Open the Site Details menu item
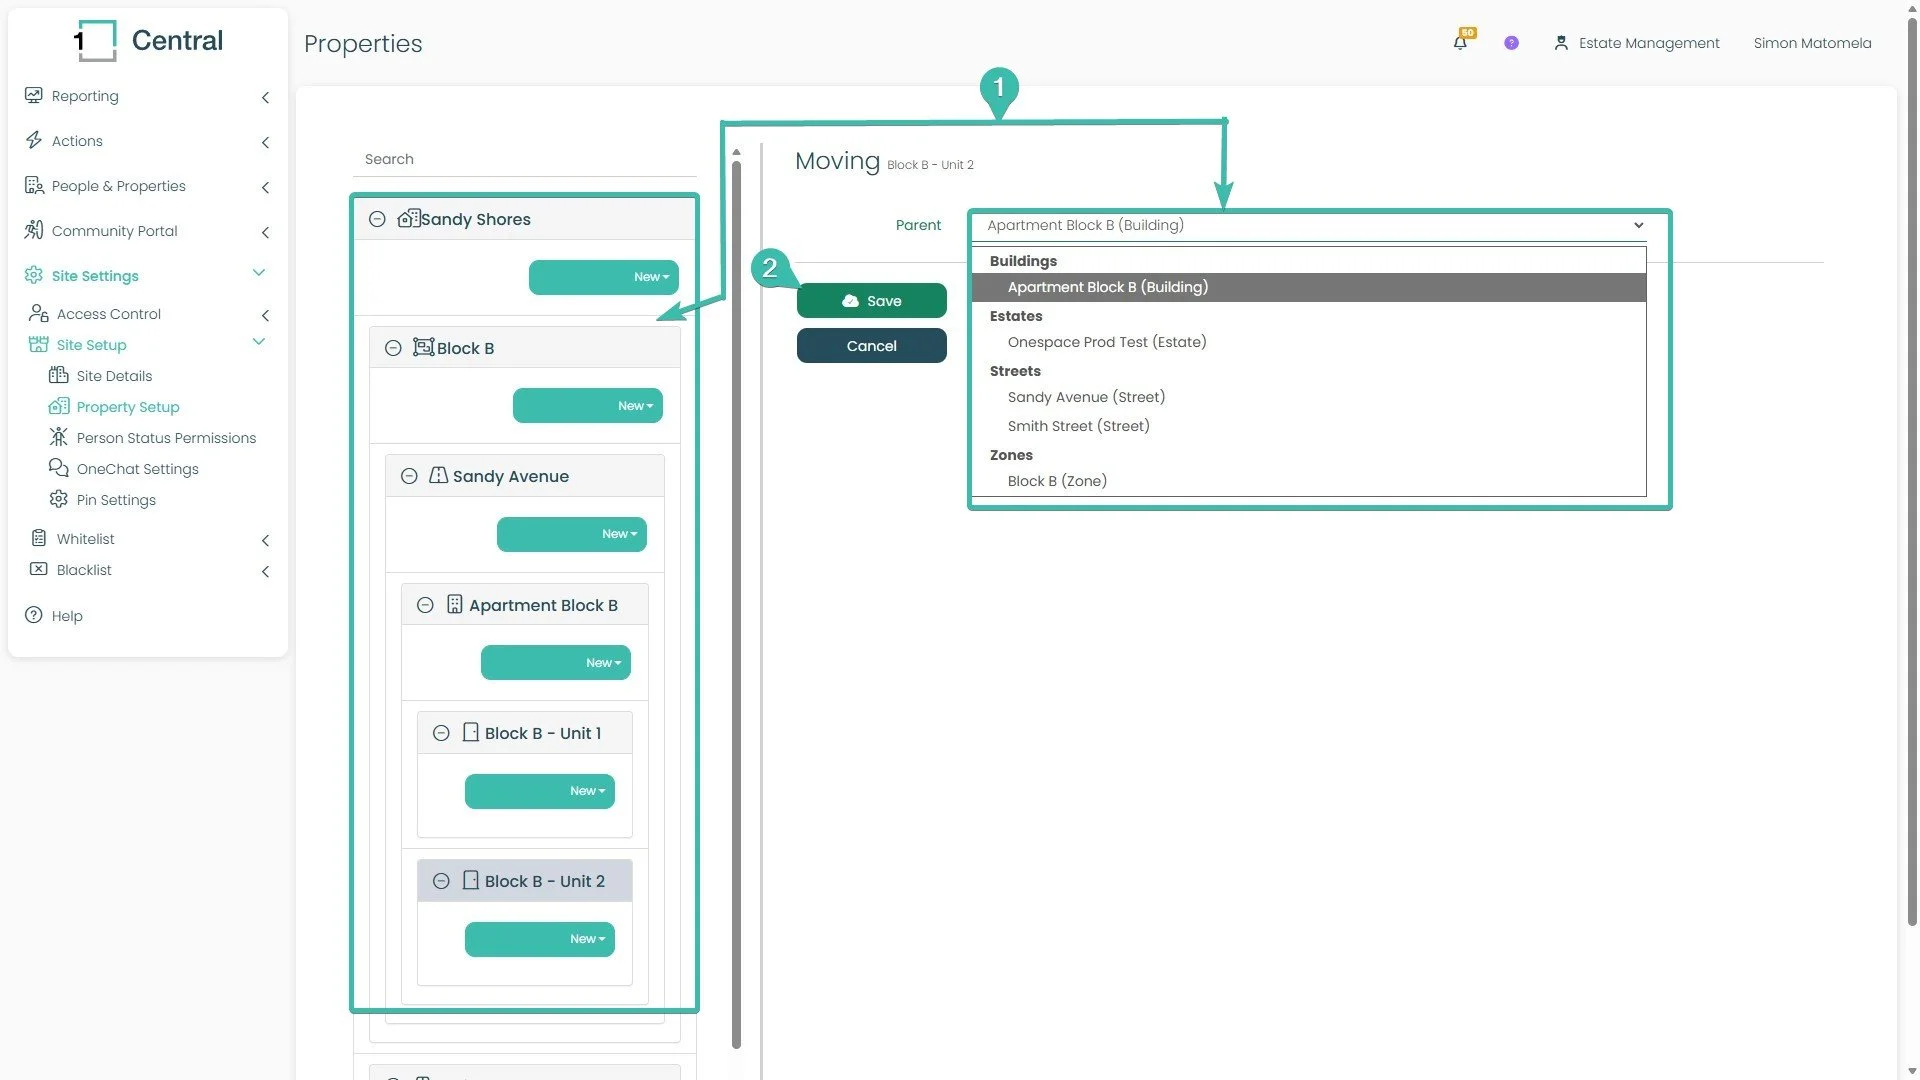 [114, 376]
